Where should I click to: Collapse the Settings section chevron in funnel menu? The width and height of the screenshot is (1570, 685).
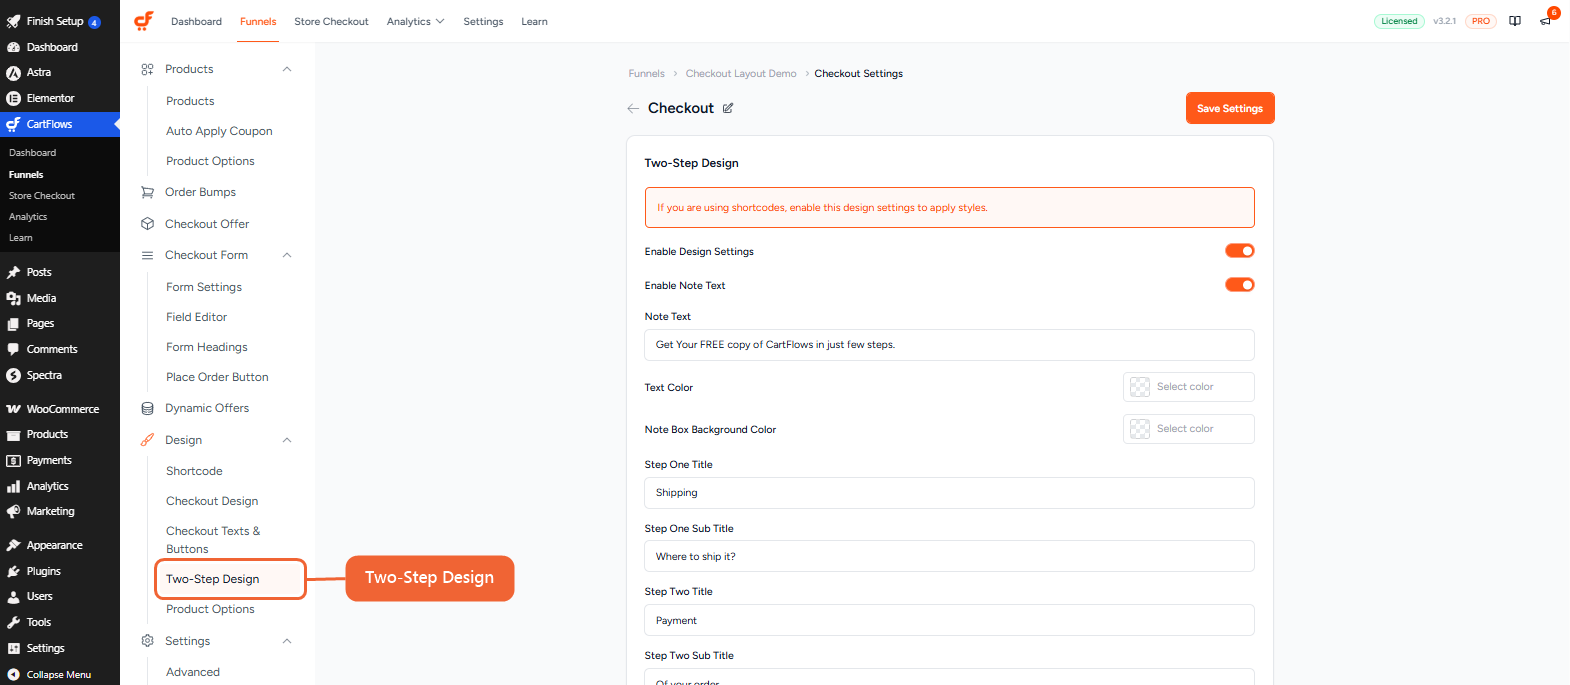pyautogui.click(x=287, y=641)
